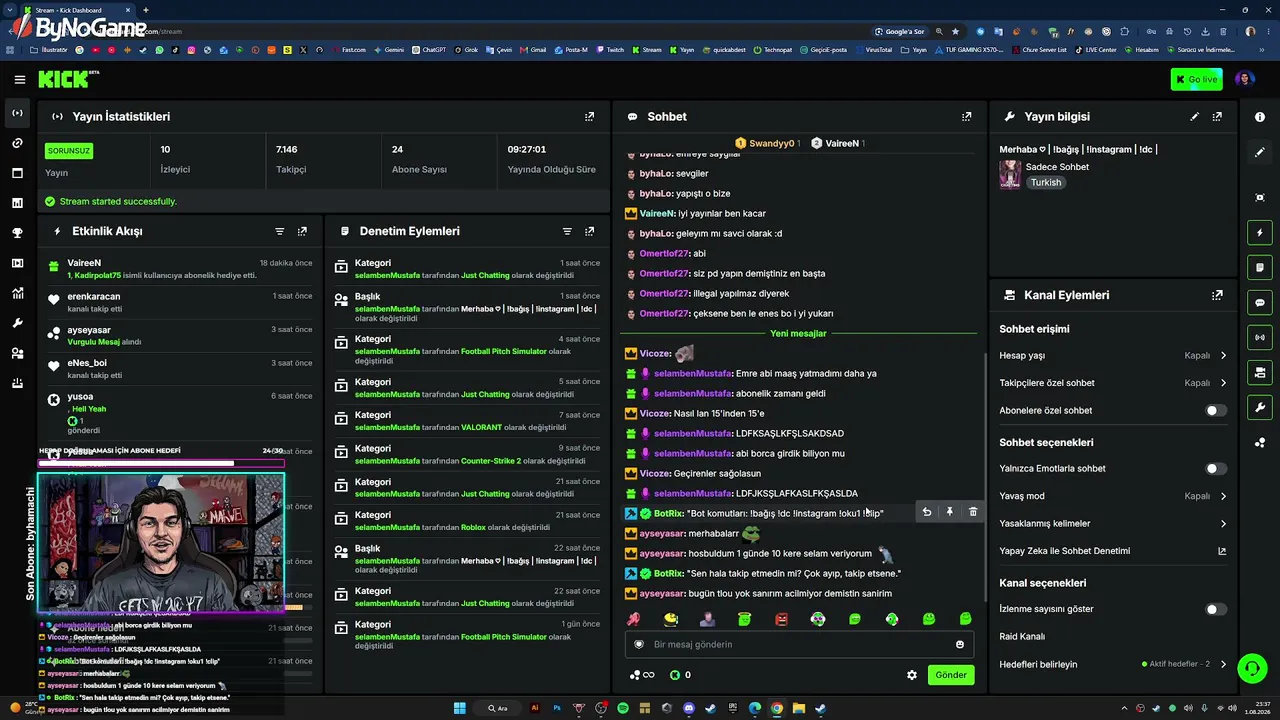The height and width of the screenshot is (720, 1280).
Task: Expand Yasaklanmış kelimeler option
Action: click(1113, 523)
